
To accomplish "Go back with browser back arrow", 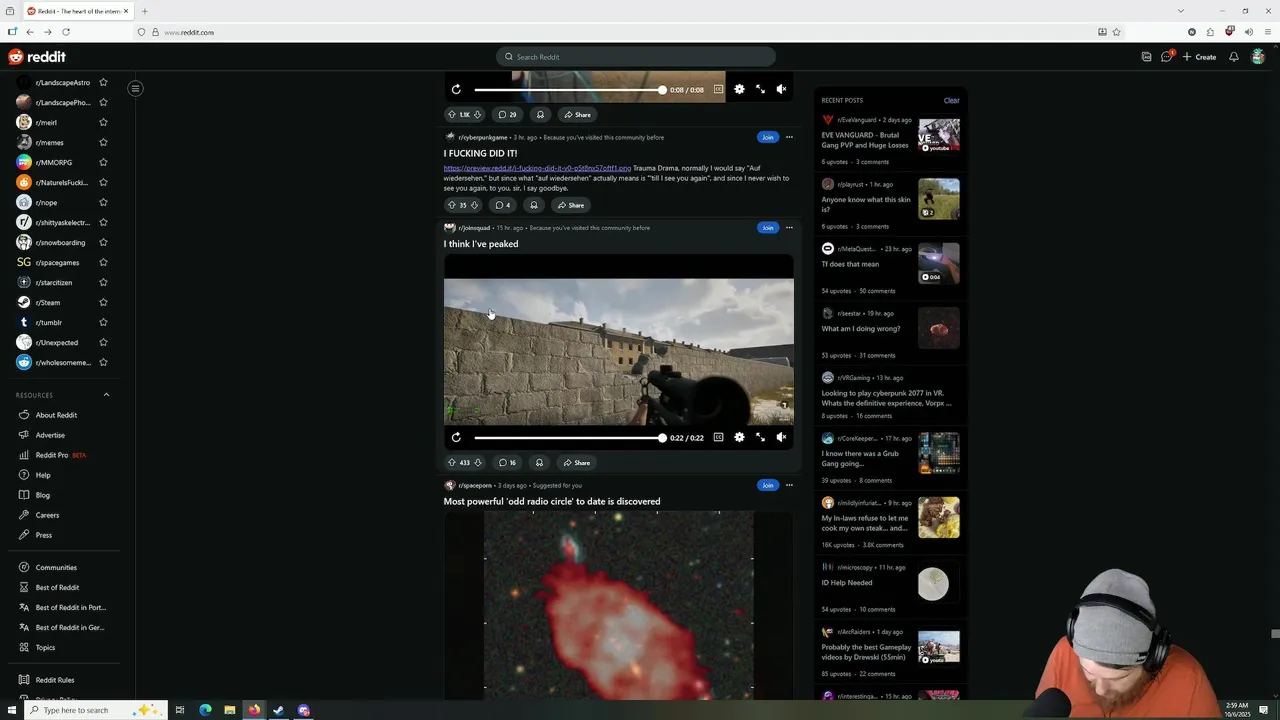I will pos(30,32).
